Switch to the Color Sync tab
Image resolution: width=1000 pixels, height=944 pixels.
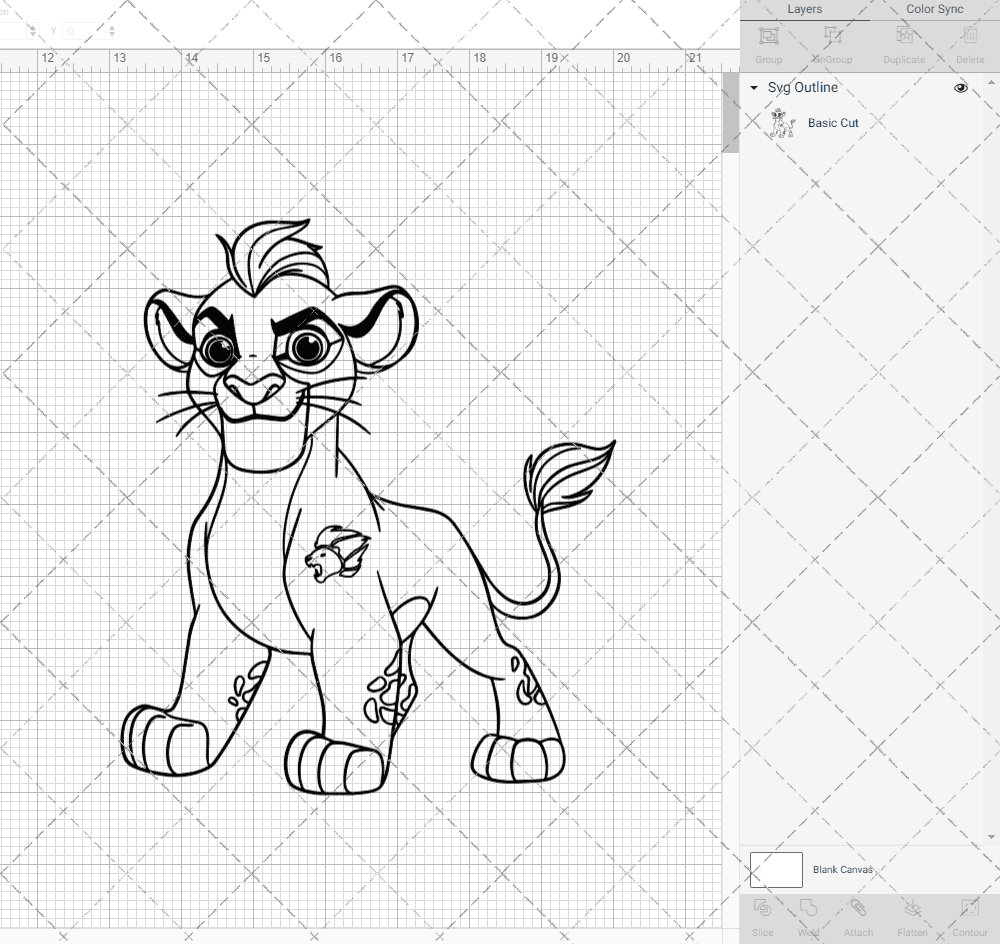click(934, 9)
